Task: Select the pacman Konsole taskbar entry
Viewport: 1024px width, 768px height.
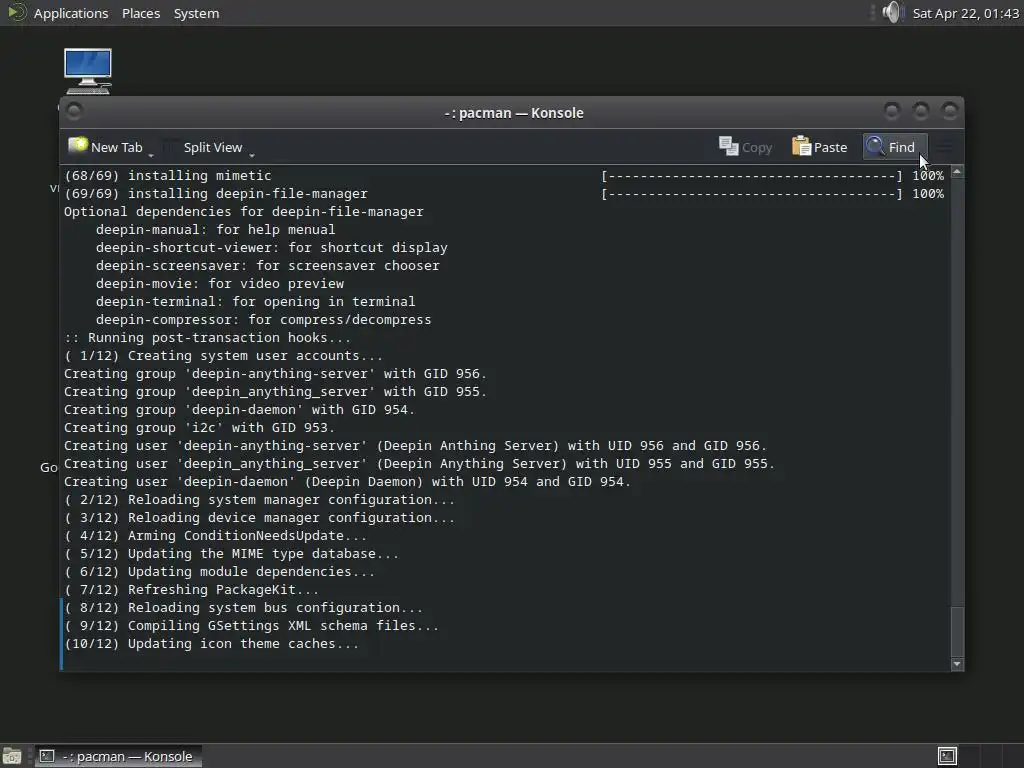Action: (x=118, y=756)
